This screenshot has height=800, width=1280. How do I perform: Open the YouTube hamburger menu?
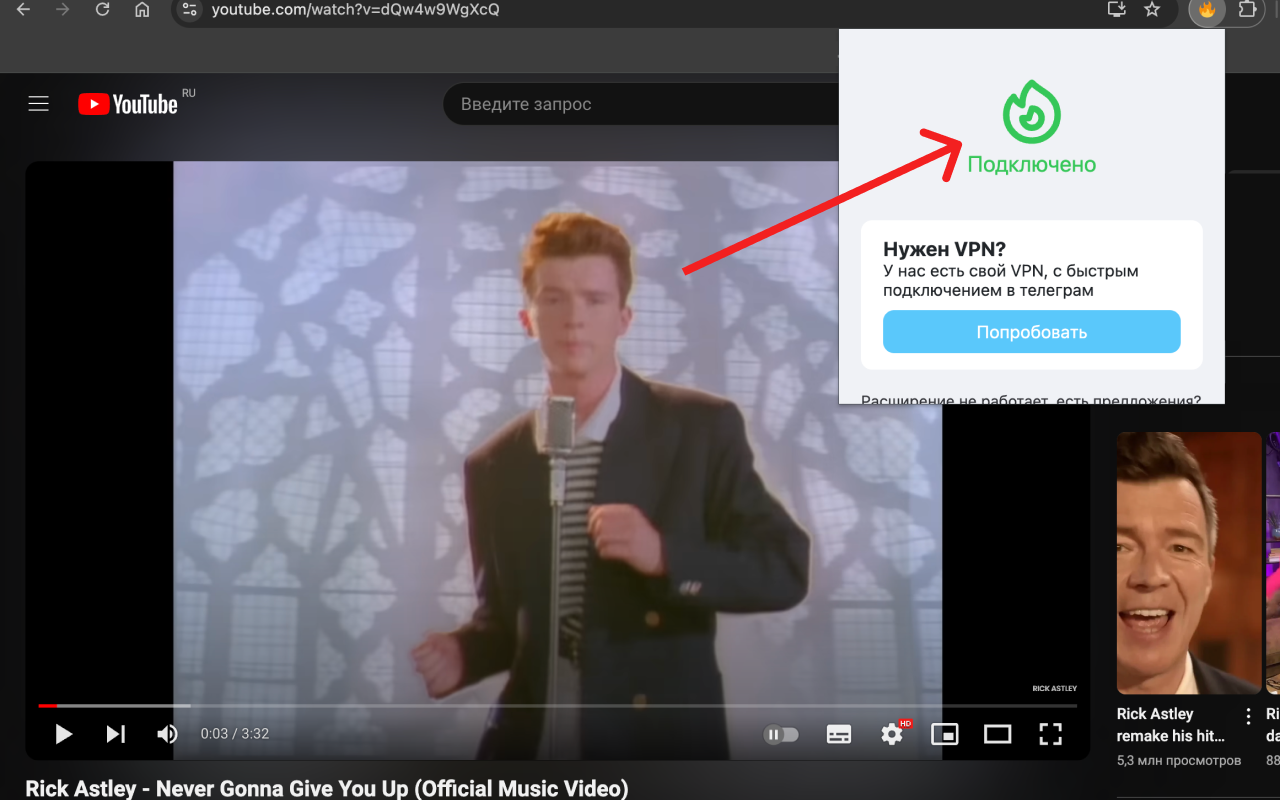(38, 103)
